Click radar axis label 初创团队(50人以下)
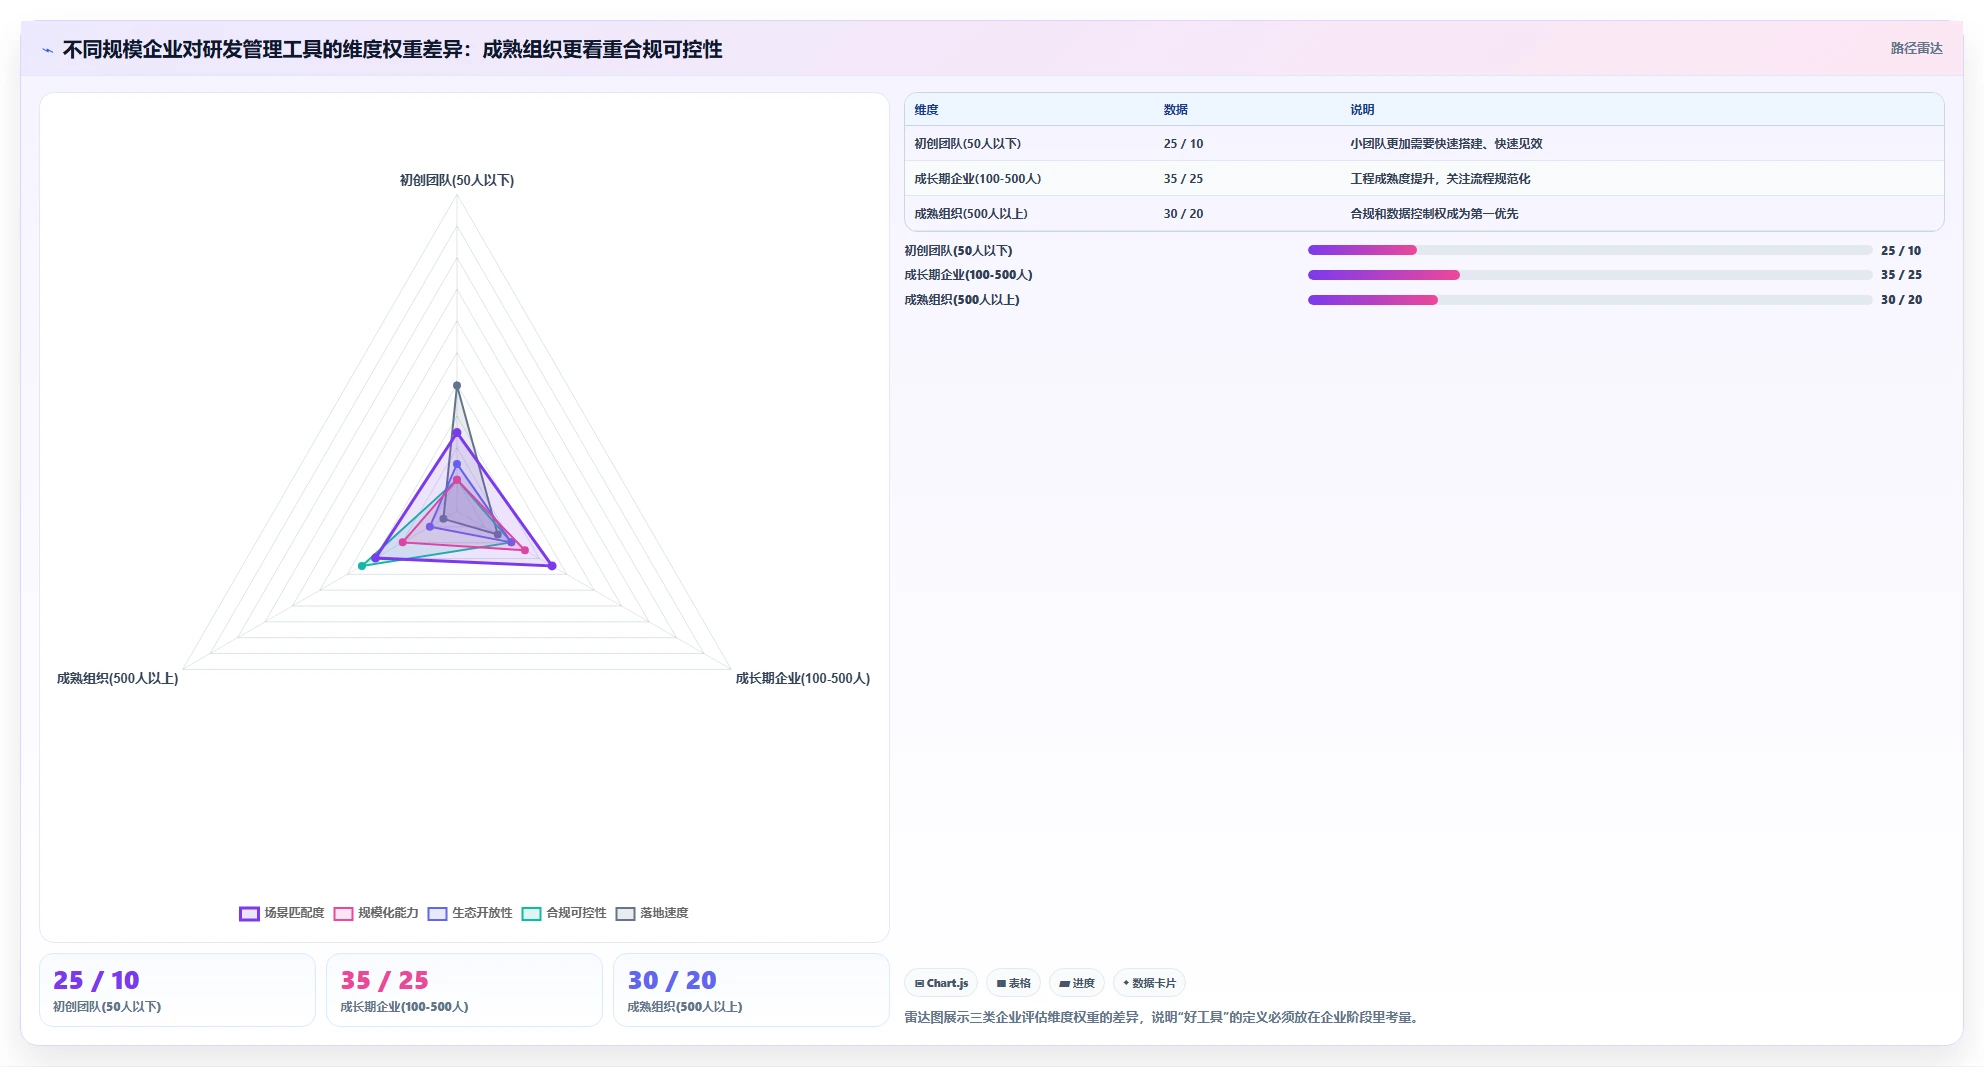Image resolution: width=1984 pixels, height=1067 pixels. (x=457, y=181)
